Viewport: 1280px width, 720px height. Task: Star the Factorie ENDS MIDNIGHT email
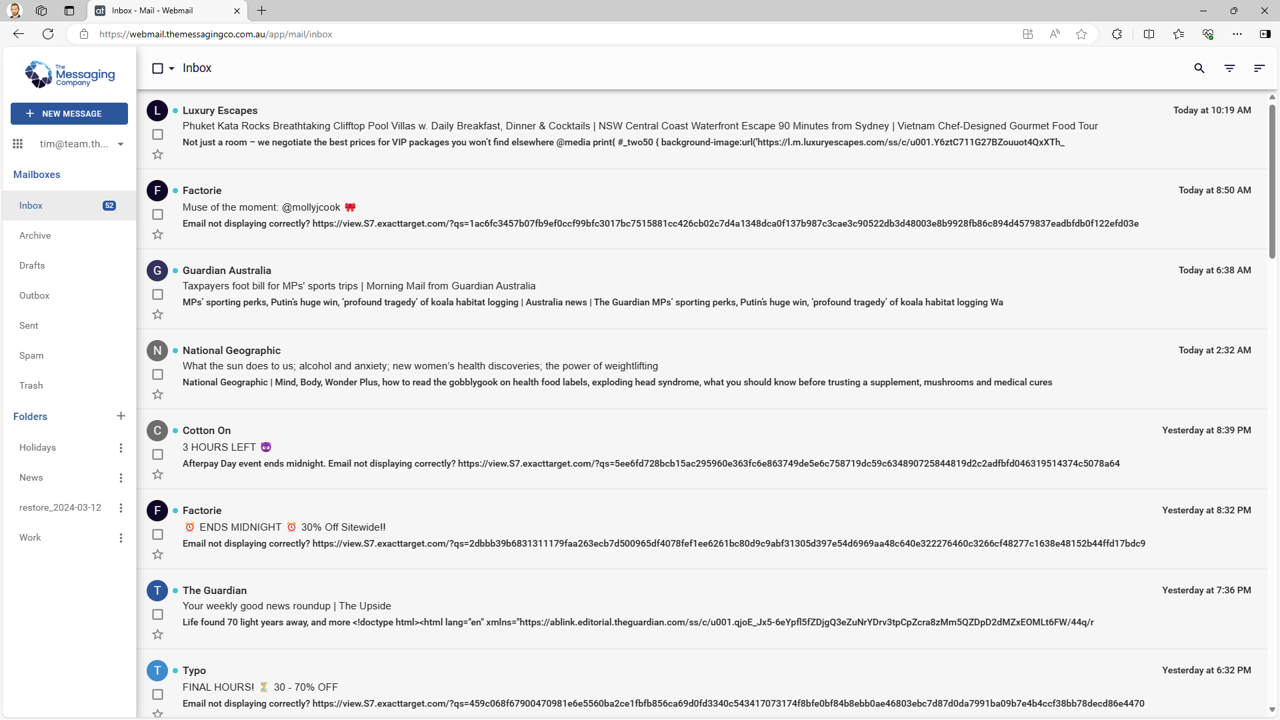point(157,555)
